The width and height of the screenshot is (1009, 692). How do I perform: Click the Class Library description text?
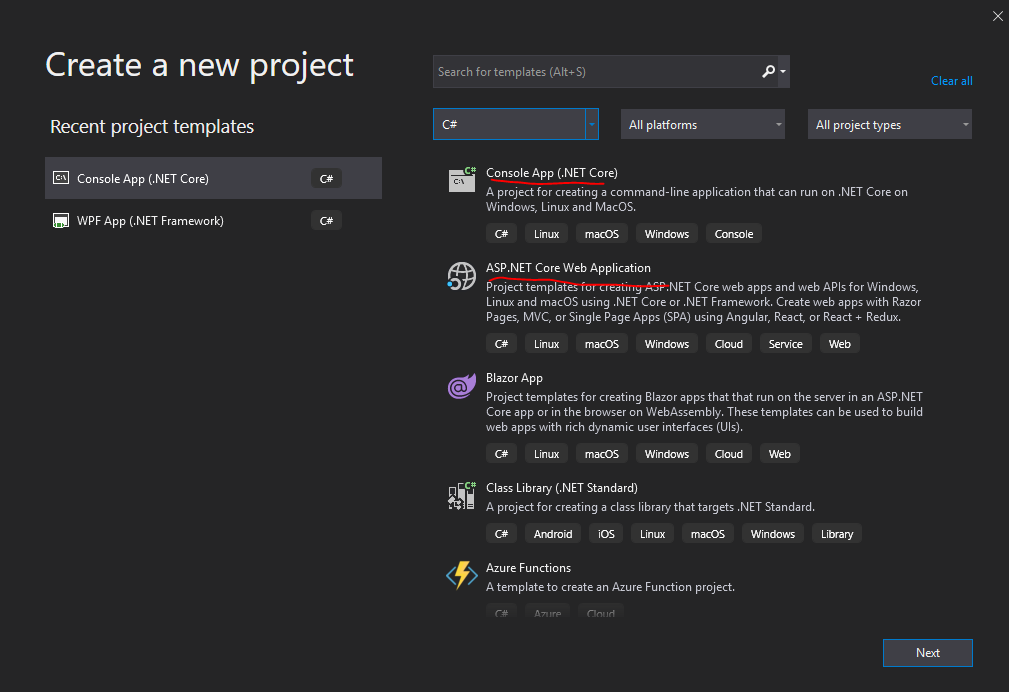coord(650,507)
